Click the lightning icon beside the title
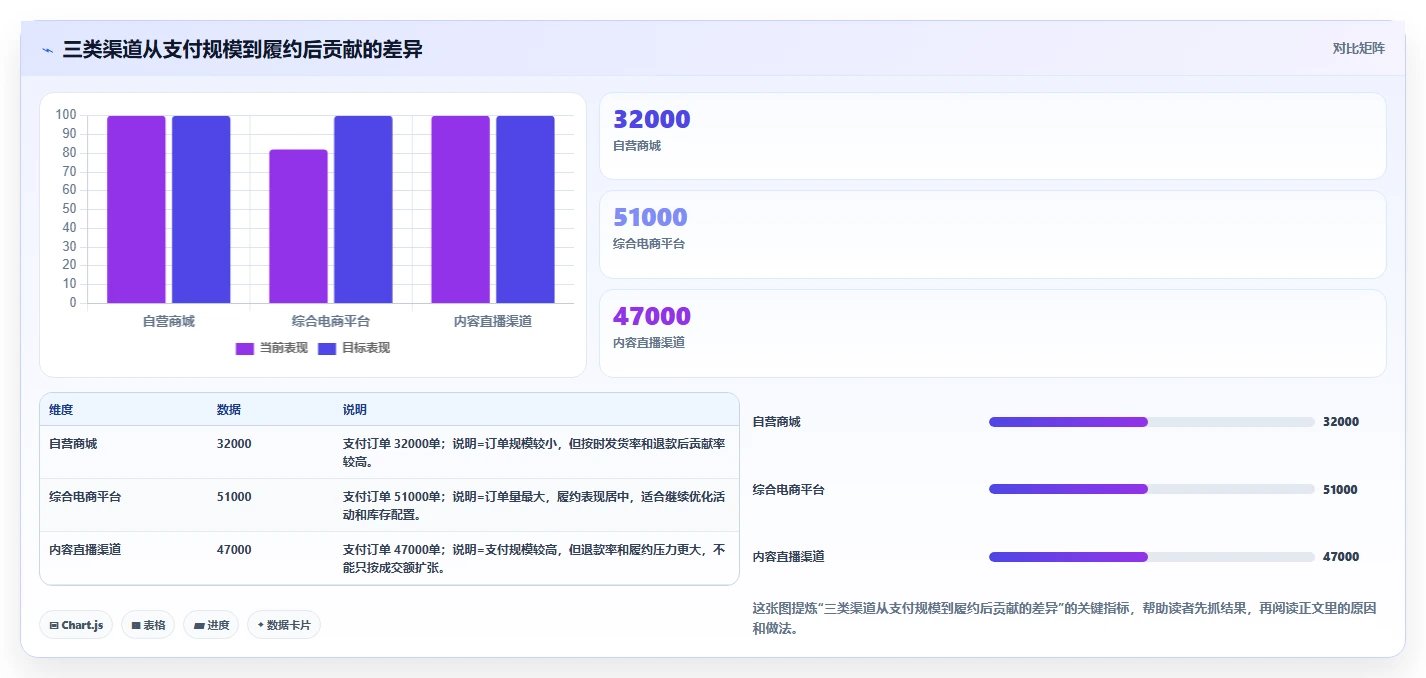1426x678 pixels. coord(47,49)
